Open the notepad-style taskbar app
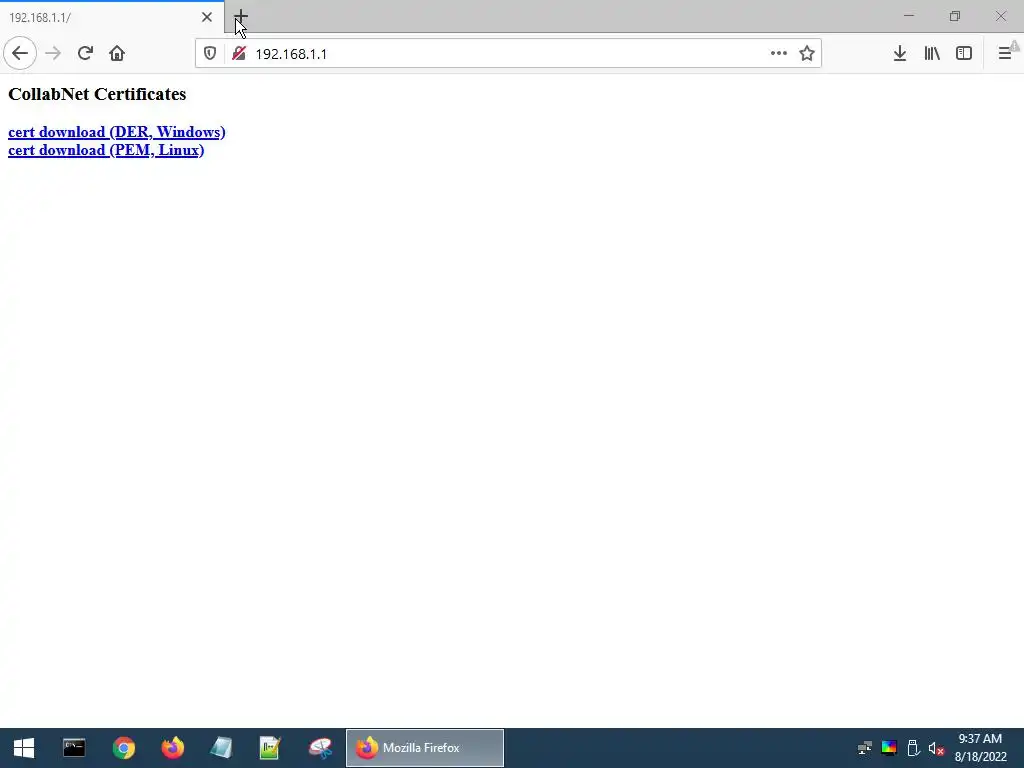 pyautogui.click(x=221, y=748)
